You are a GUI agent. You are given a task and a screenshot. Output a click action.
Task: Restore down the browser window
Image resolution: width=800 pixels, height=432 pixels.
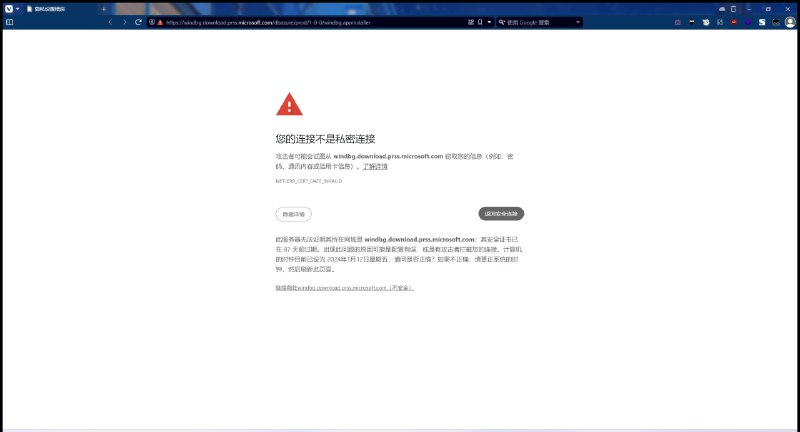pyautogui.click(x=768, y=9)
